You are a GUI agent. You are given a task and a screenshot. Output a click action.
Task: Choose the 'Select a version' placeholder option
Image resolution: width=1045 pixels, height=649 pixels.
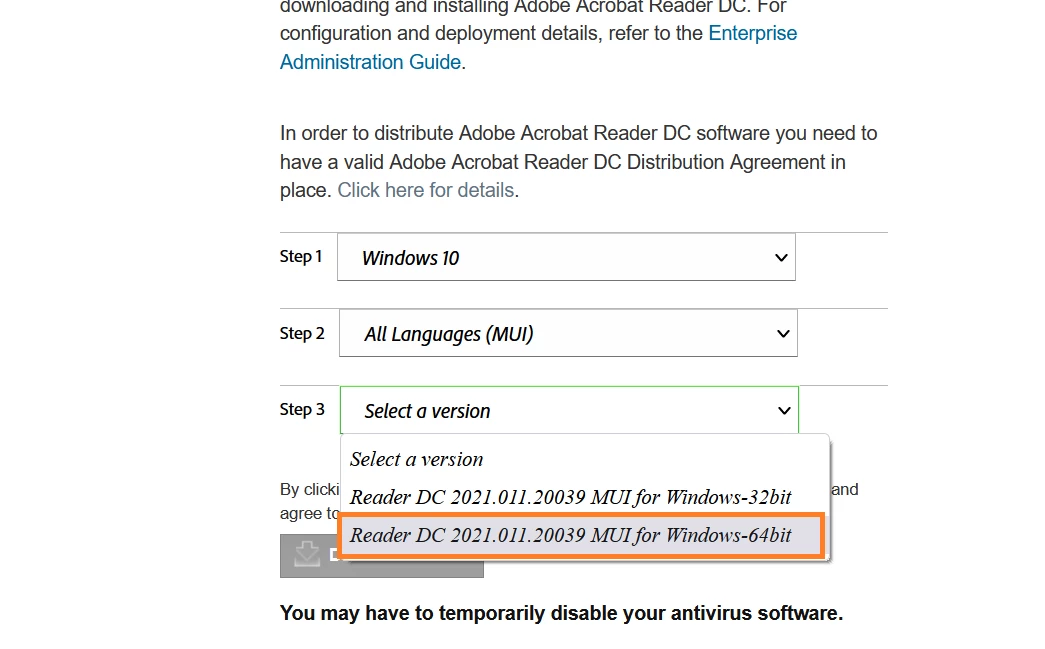pyautogui.click(x=584, y=460)
